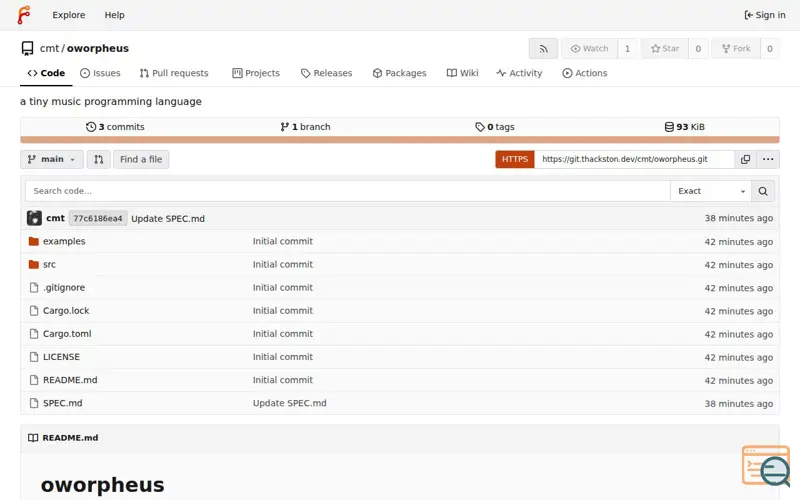Click the forks count 0
This screenshot has height=500, width=800.
click(x=769, y=48)
